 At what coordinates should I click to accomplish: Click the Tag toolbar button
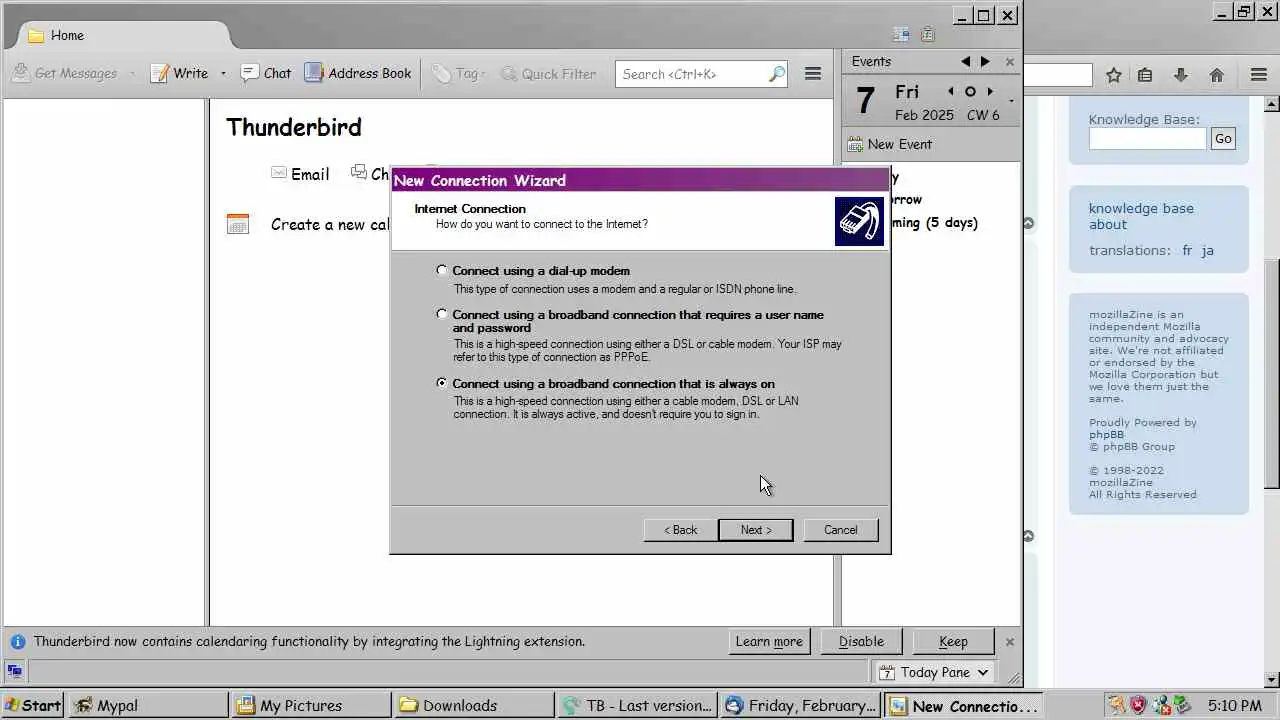point(457,73)
